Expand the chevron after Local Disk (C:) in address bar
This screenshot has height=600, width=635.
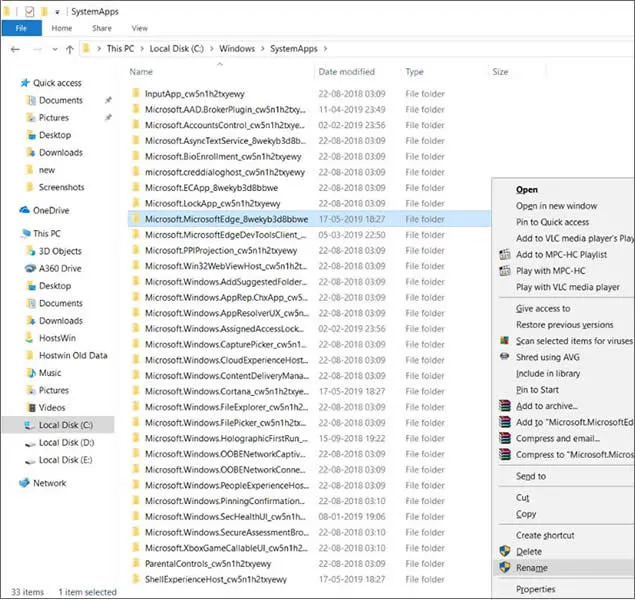click(211, 49)
